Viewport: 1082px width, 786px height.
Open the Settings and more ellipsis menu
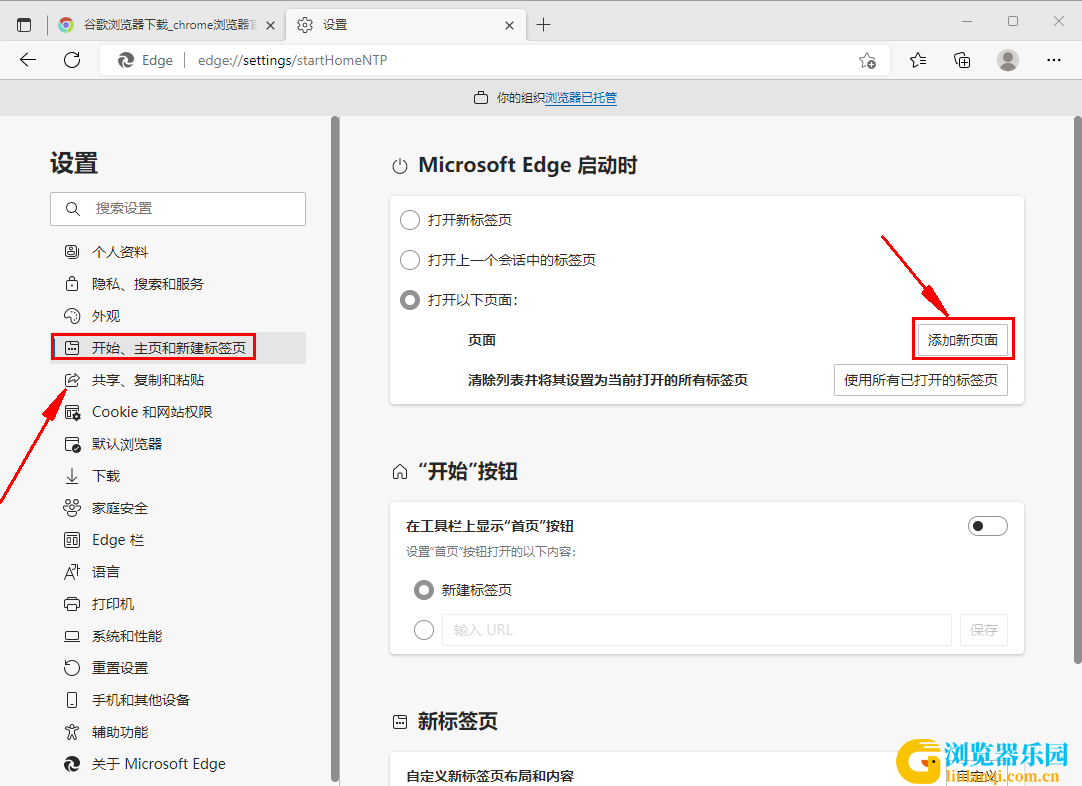click(1054, 61)
